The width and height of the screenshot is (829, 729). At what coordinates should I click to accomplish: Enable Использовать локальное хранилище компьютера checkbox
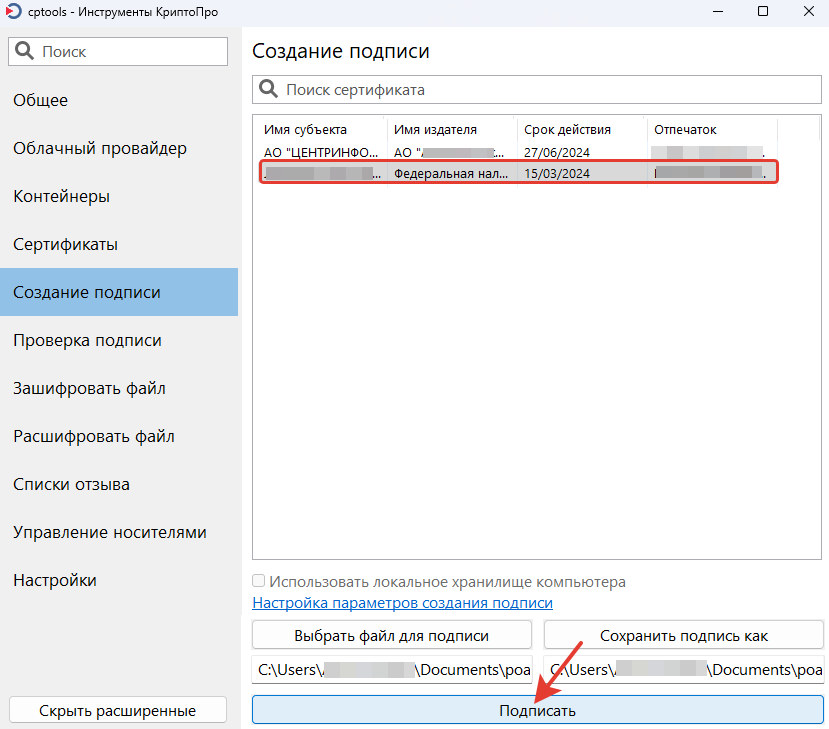(x=259, y=581)
